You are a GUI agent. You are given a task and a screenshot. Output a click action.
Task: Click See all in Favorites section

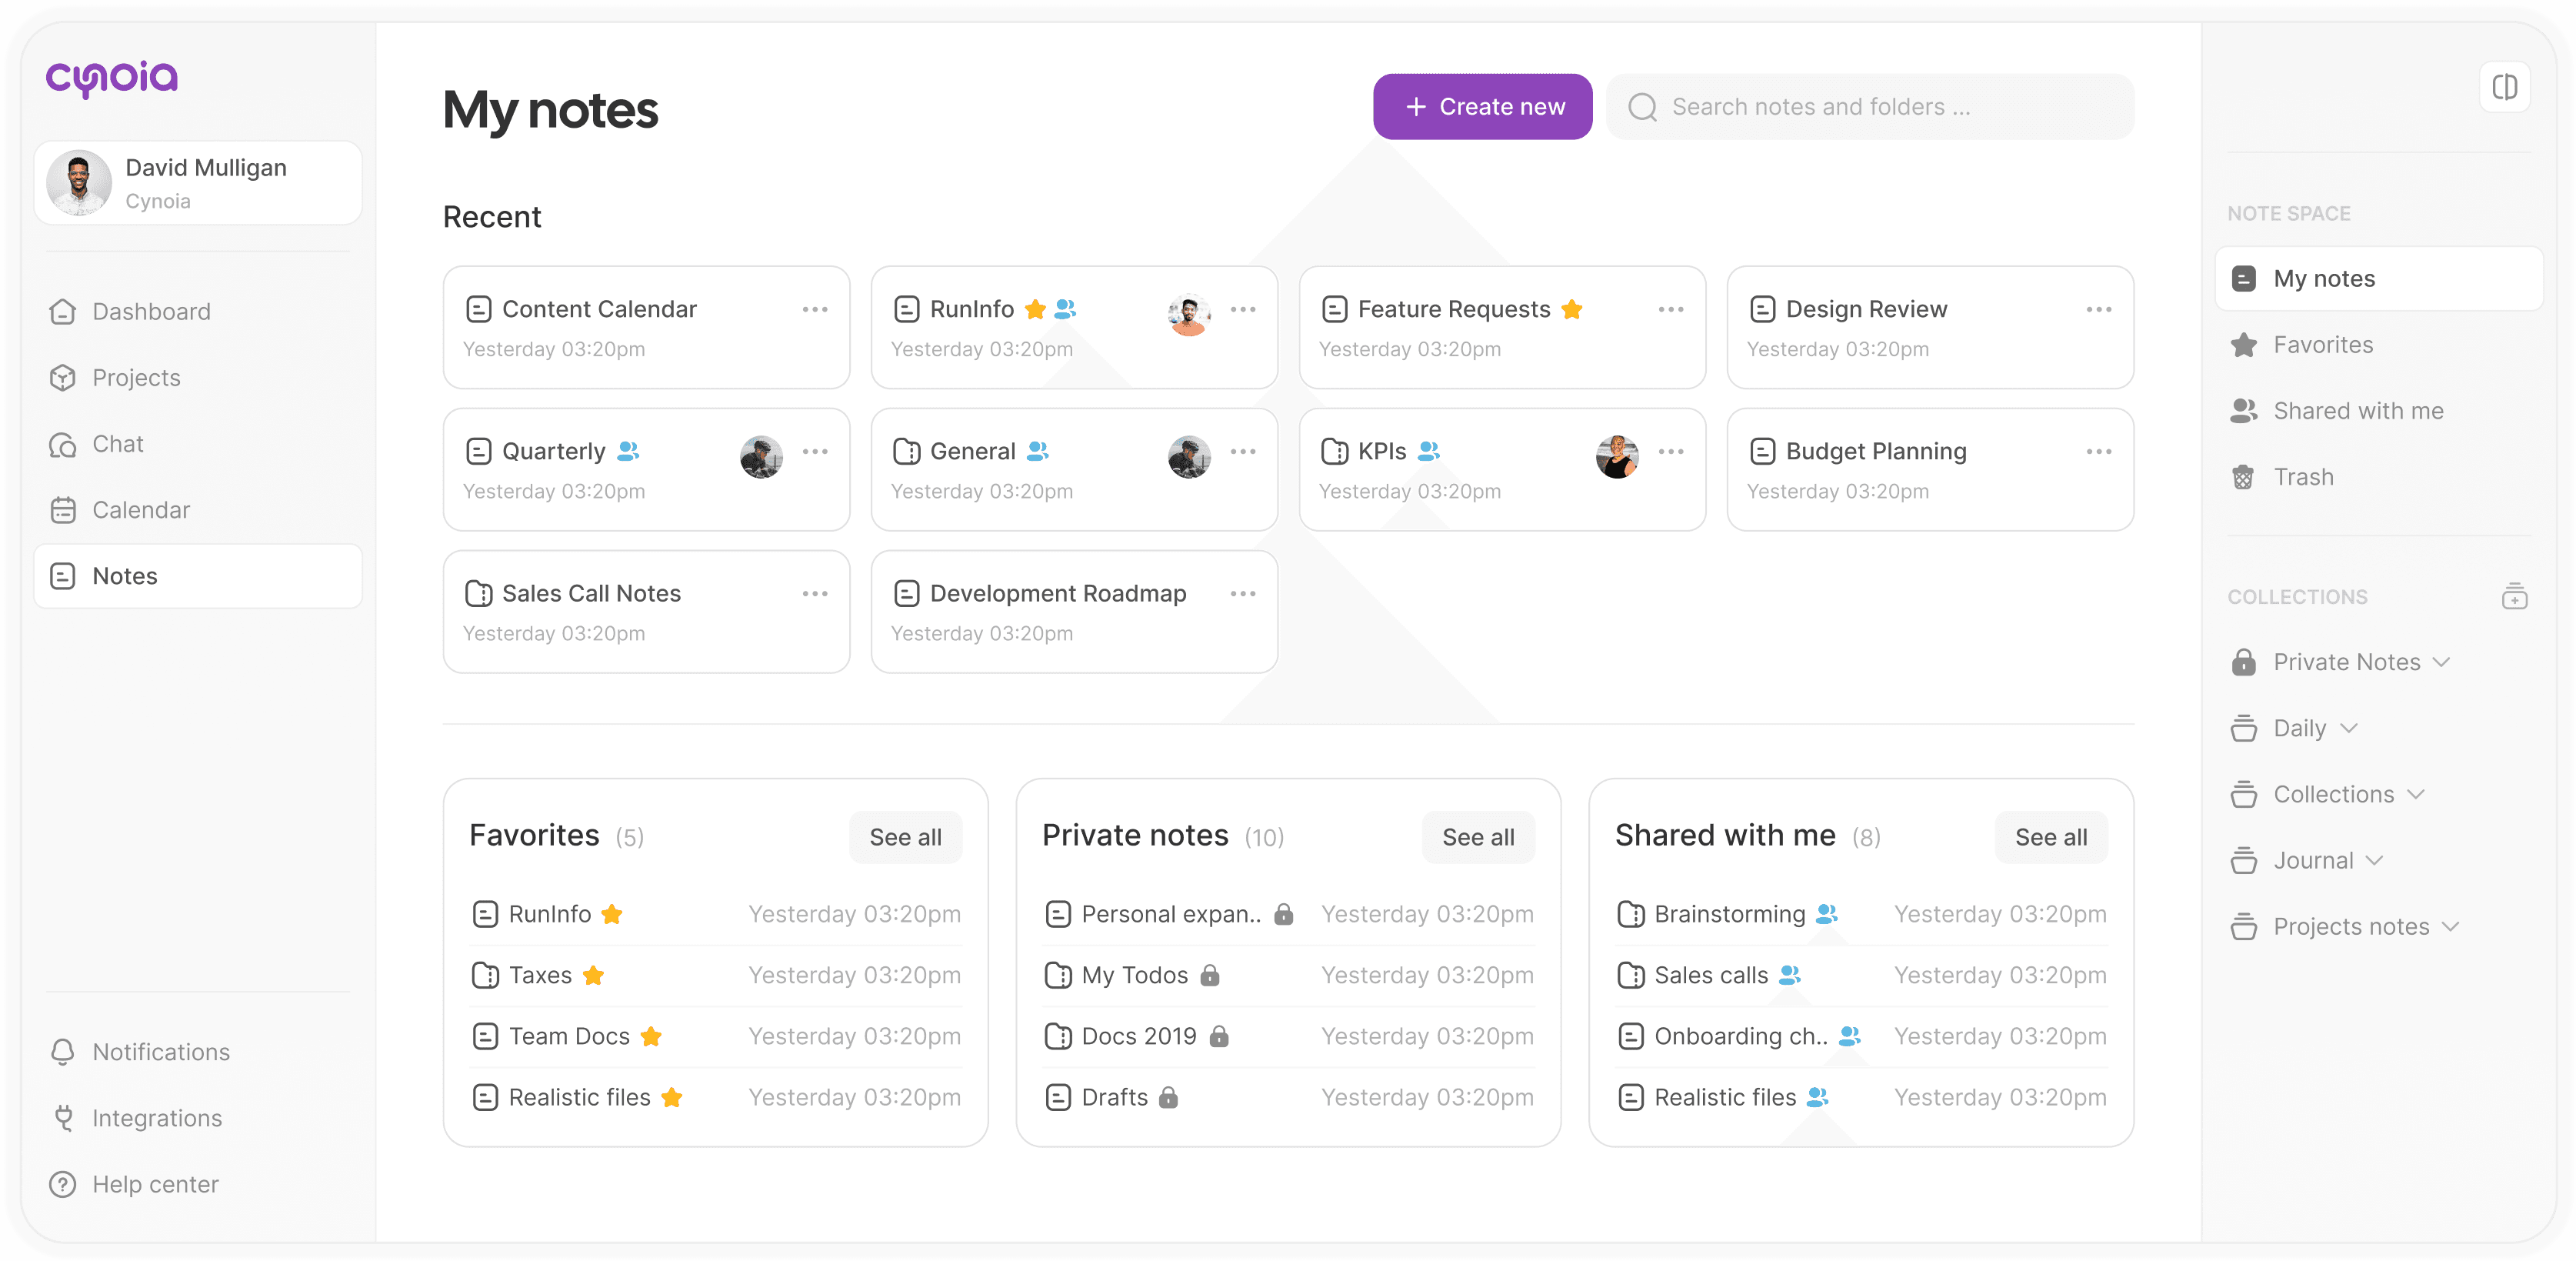point(905,837)
